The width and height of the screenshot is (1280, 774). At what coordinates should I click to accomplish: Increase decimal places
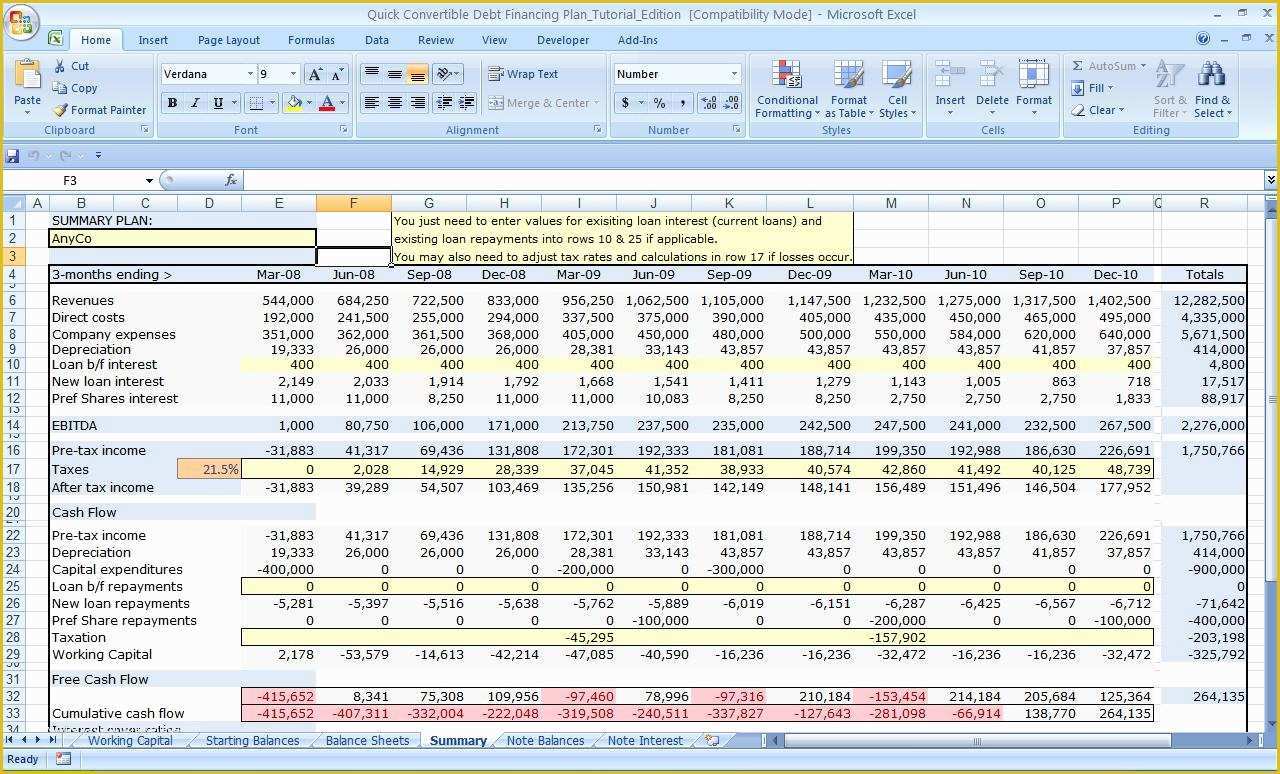point(708,103)
